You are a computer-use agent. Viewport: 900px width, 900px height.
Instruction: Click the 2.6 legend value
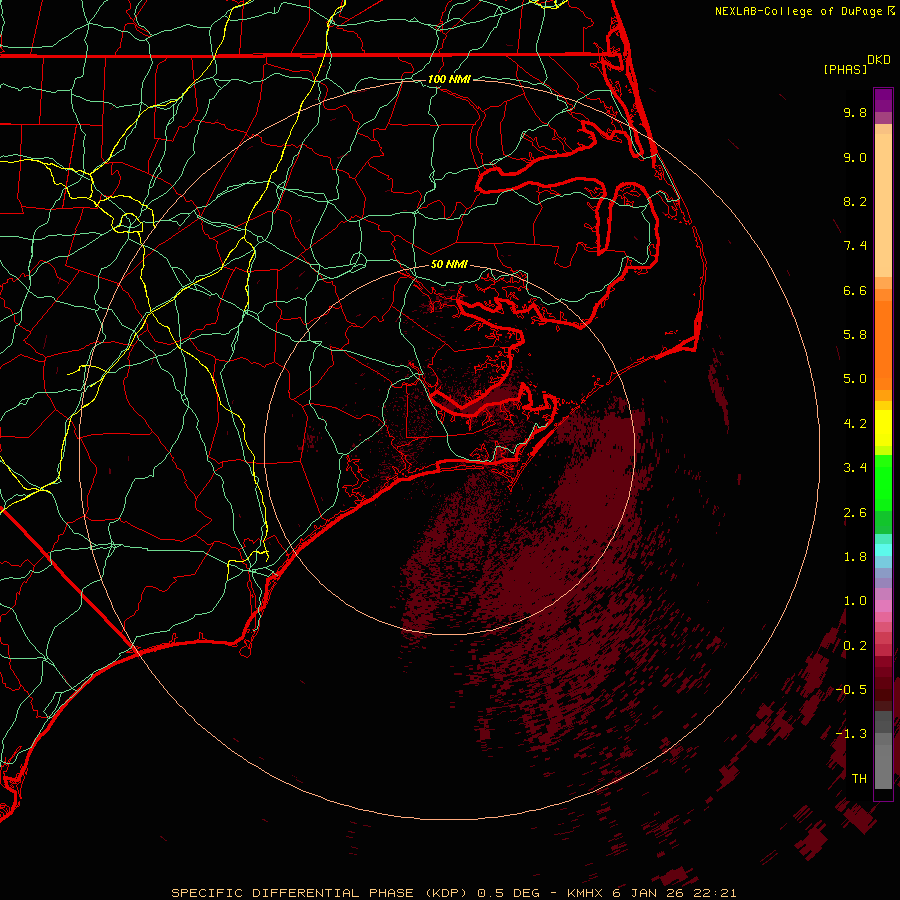click(x=855, y=513)
